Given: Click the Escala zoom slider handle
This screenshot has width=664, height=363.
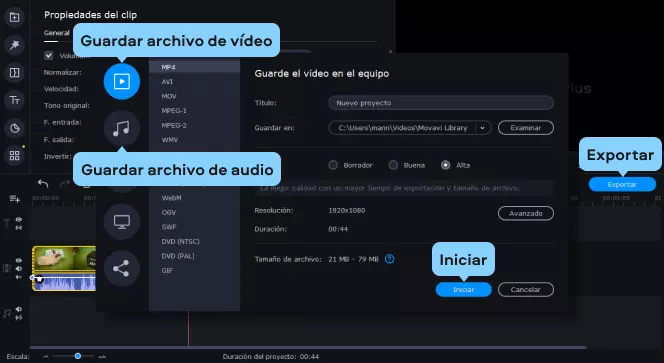Looking at the screenshot, I should [78, 356].
